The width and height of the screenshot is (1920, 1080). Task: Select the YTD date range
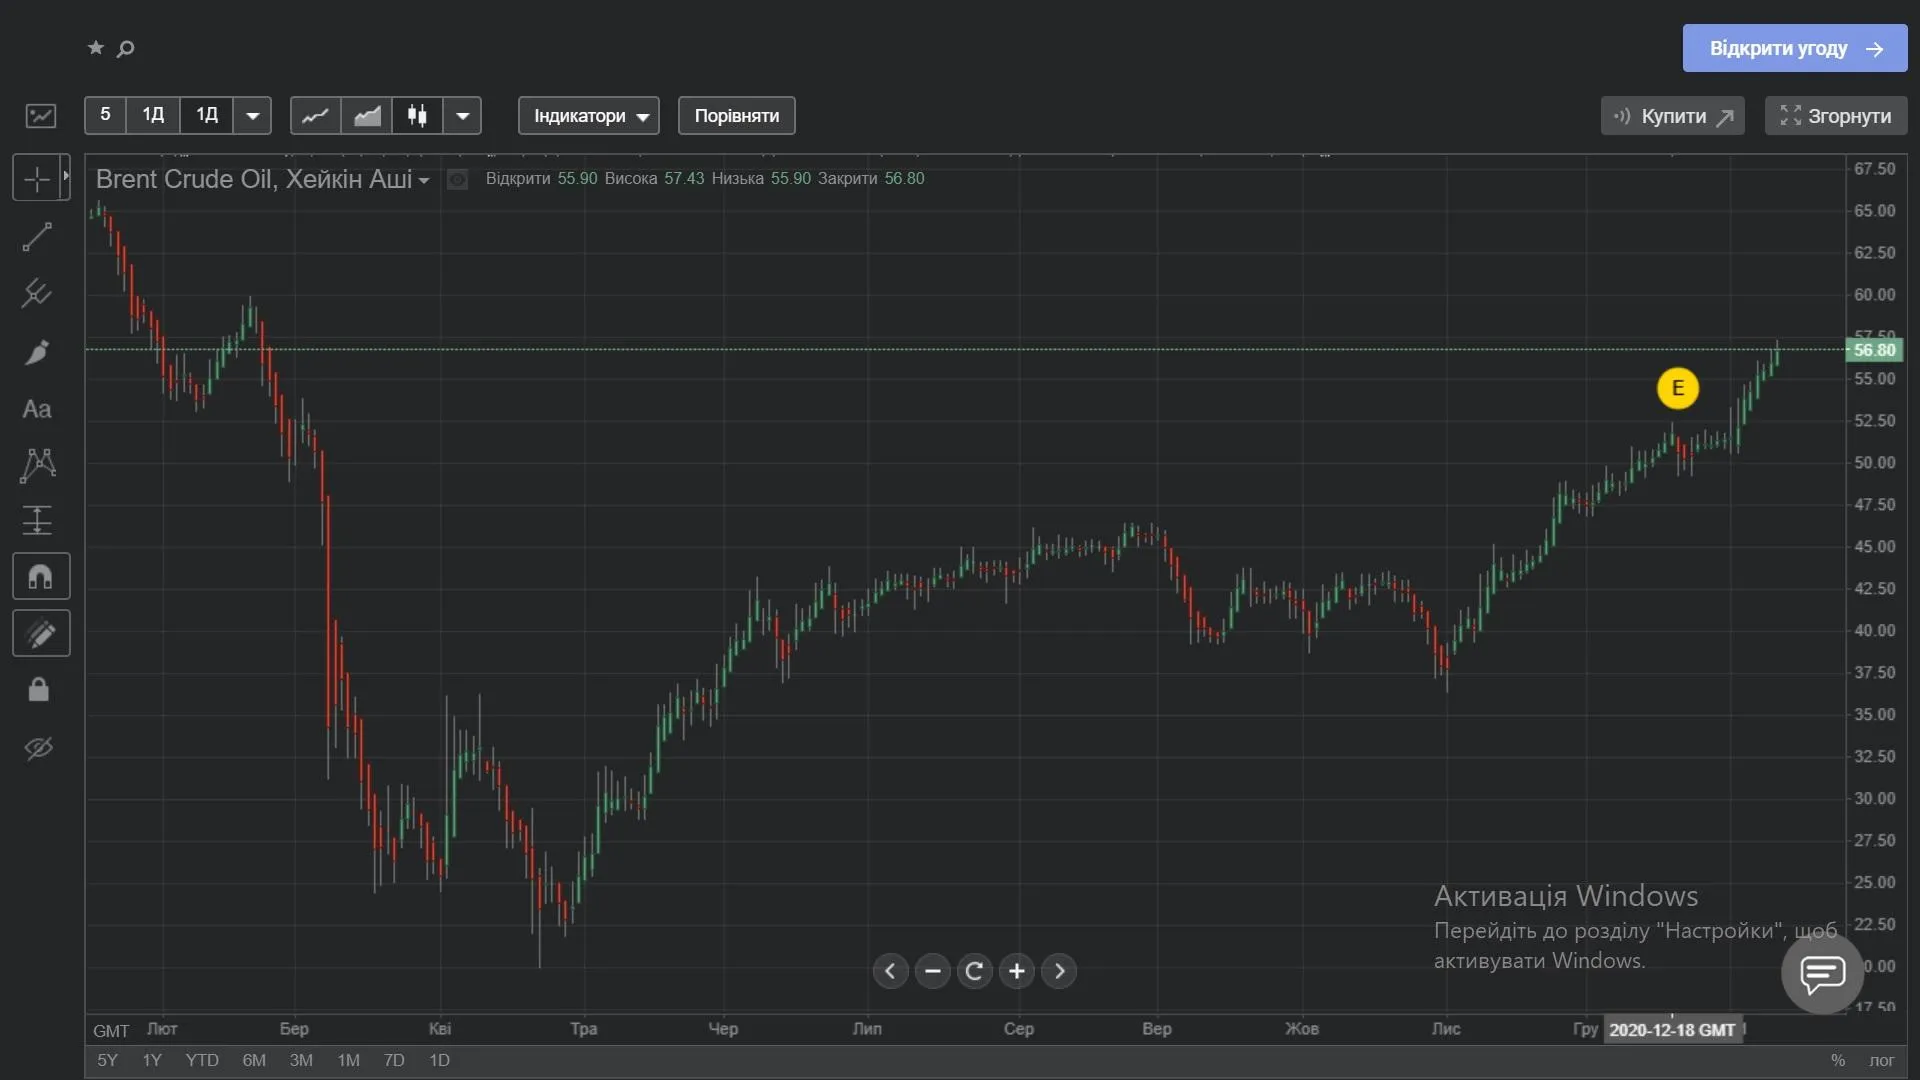pos(202,1060)
